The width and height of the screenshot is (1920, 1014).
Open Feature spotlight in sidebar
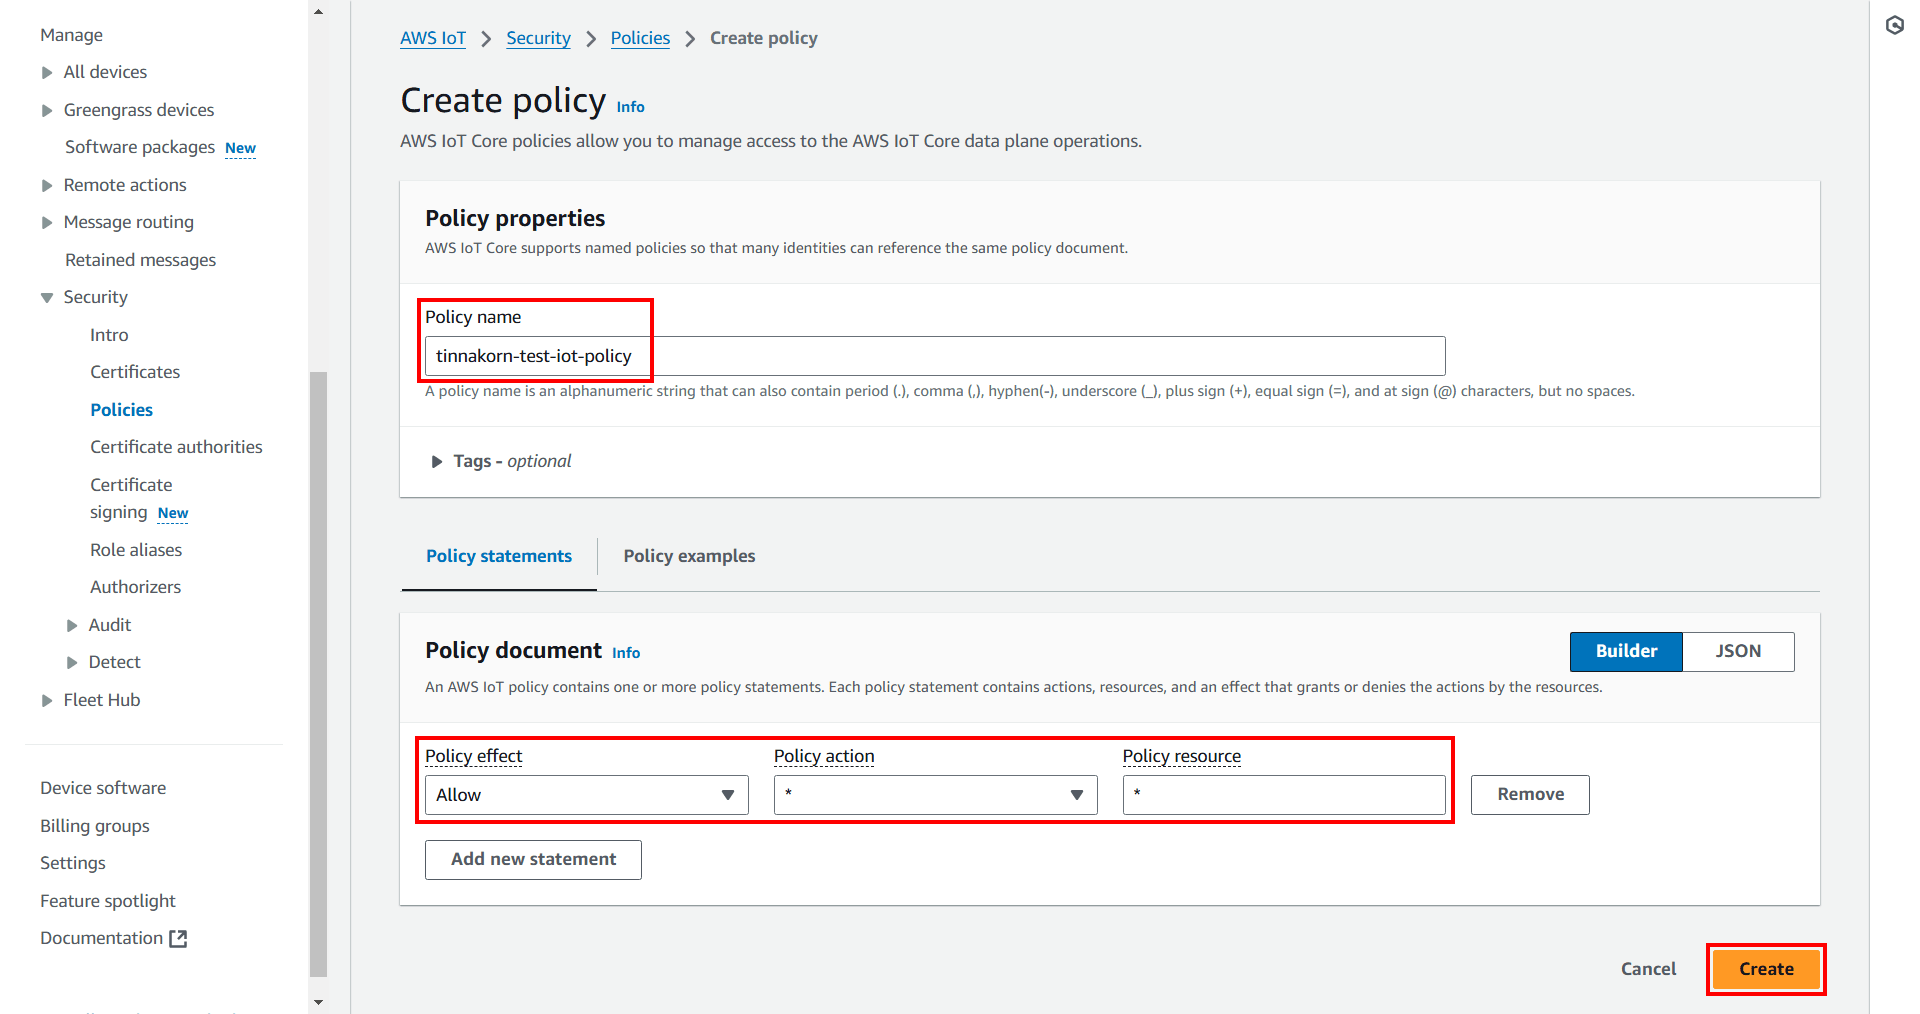click(x=108, y=901)
